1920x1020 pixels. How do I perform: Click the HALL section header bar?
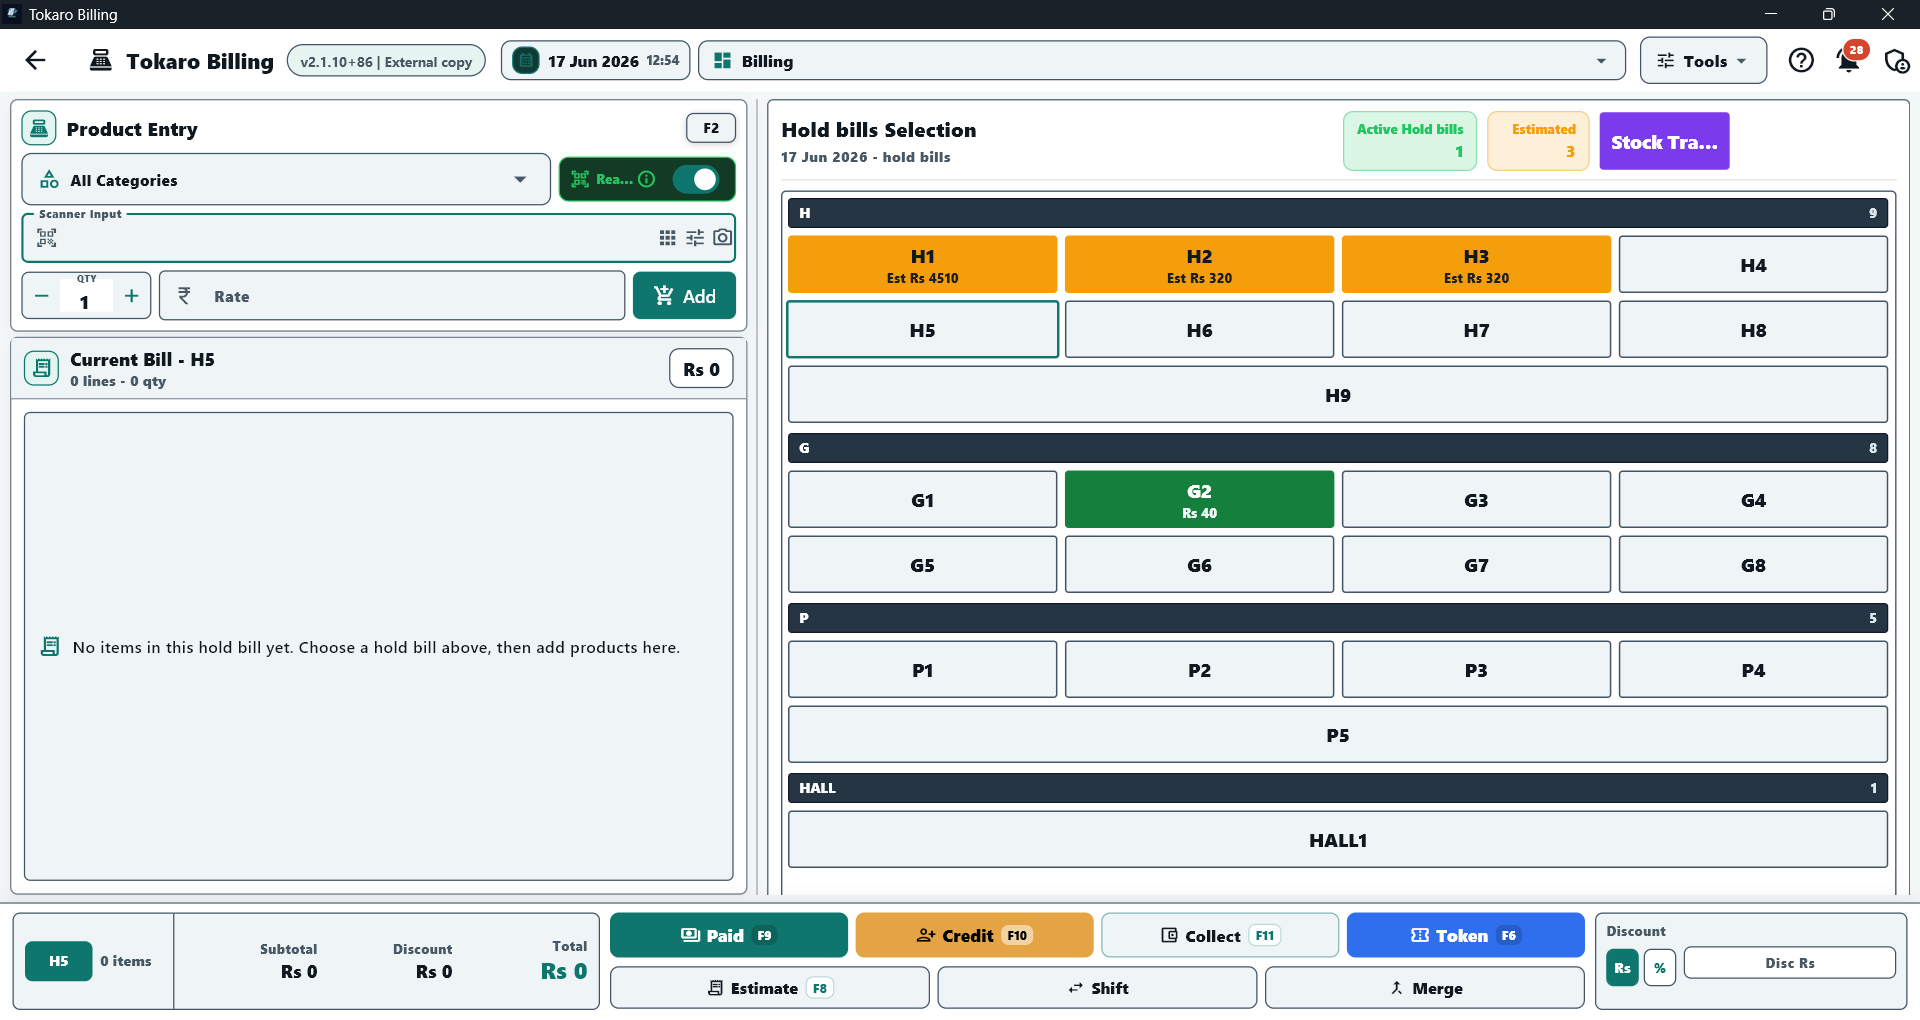click(x=1338, y=788)
